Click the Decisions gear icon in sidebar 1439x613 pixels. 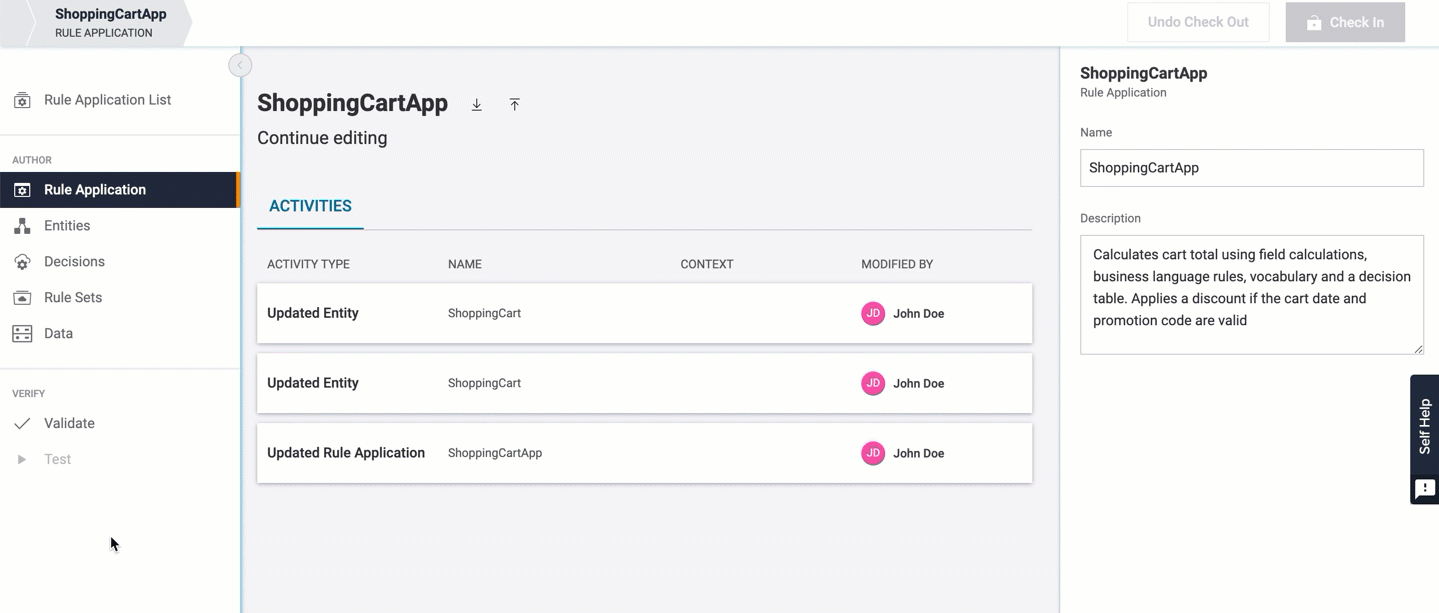[x=22, y=262]
